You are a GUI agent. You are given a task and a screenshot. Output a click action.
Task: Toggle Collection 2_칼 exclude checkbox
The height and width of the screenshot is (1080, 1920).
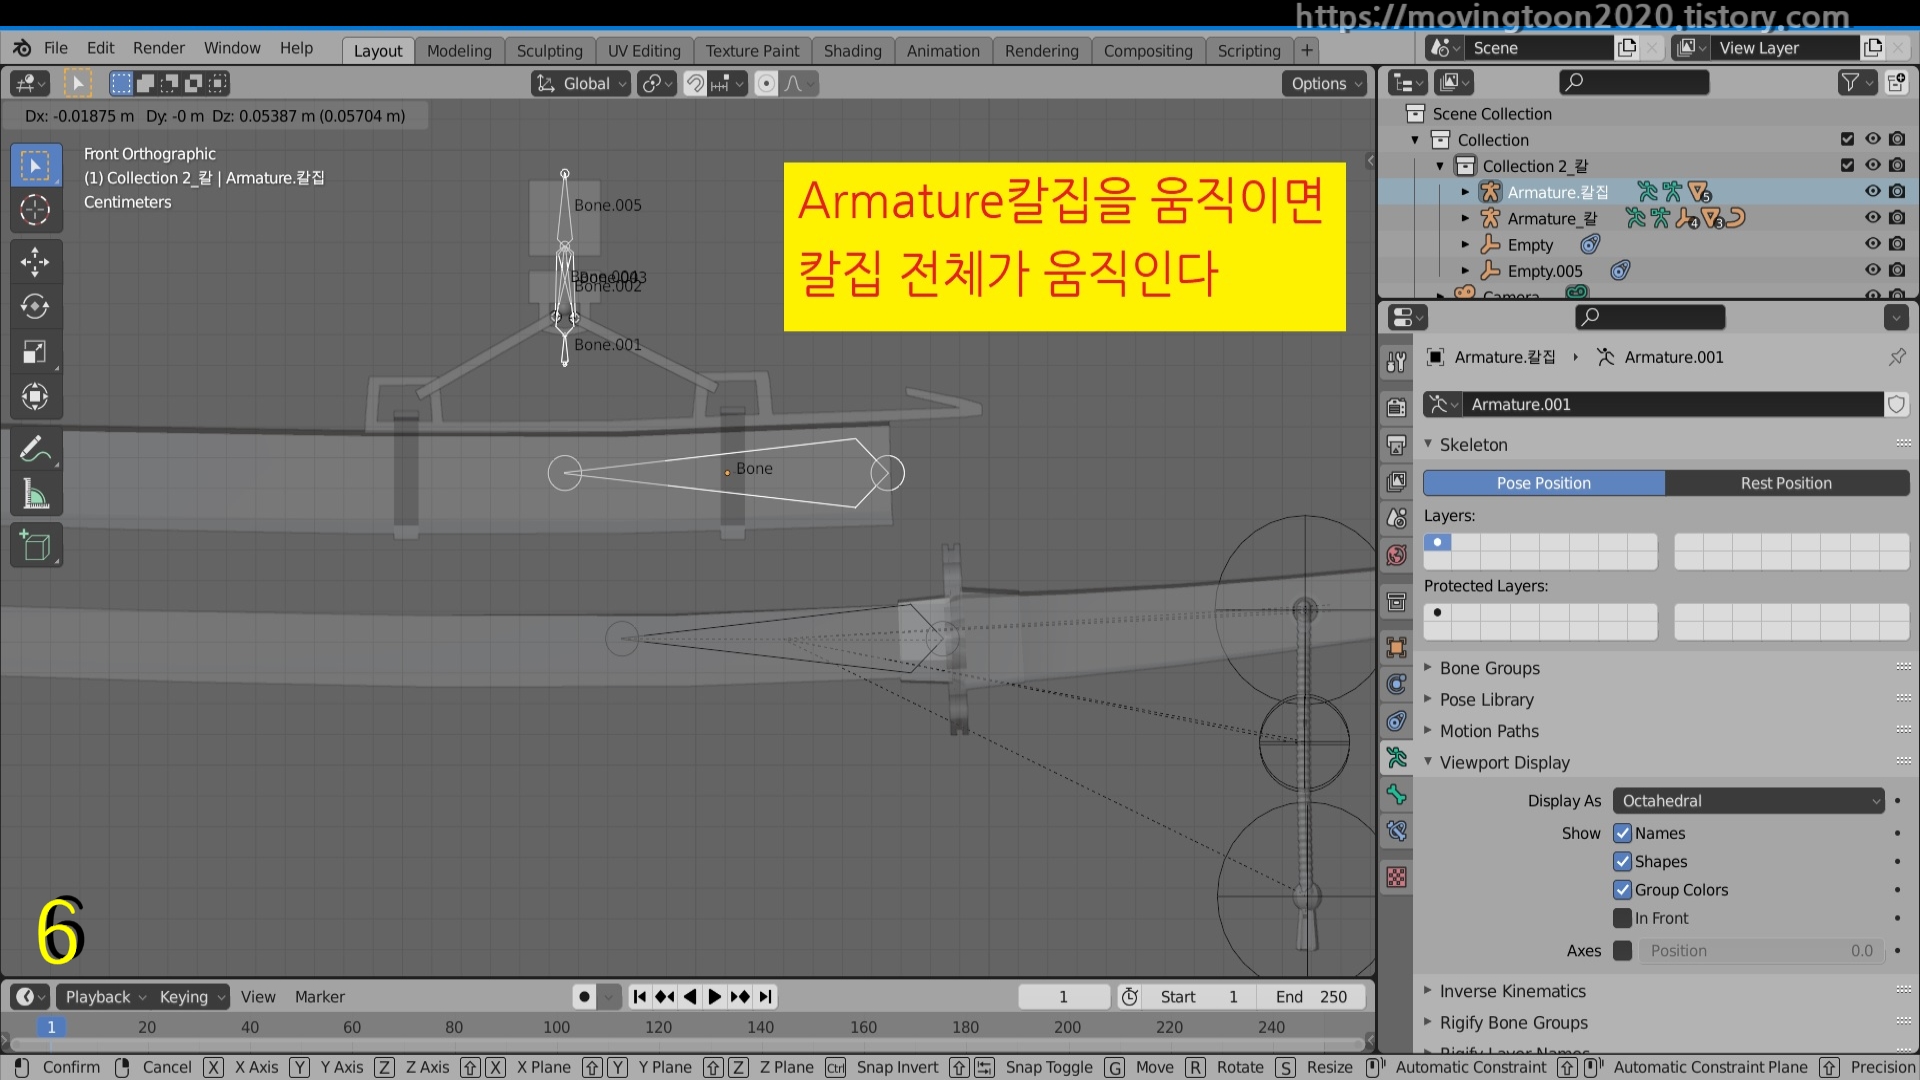(x=1847, y=165)
